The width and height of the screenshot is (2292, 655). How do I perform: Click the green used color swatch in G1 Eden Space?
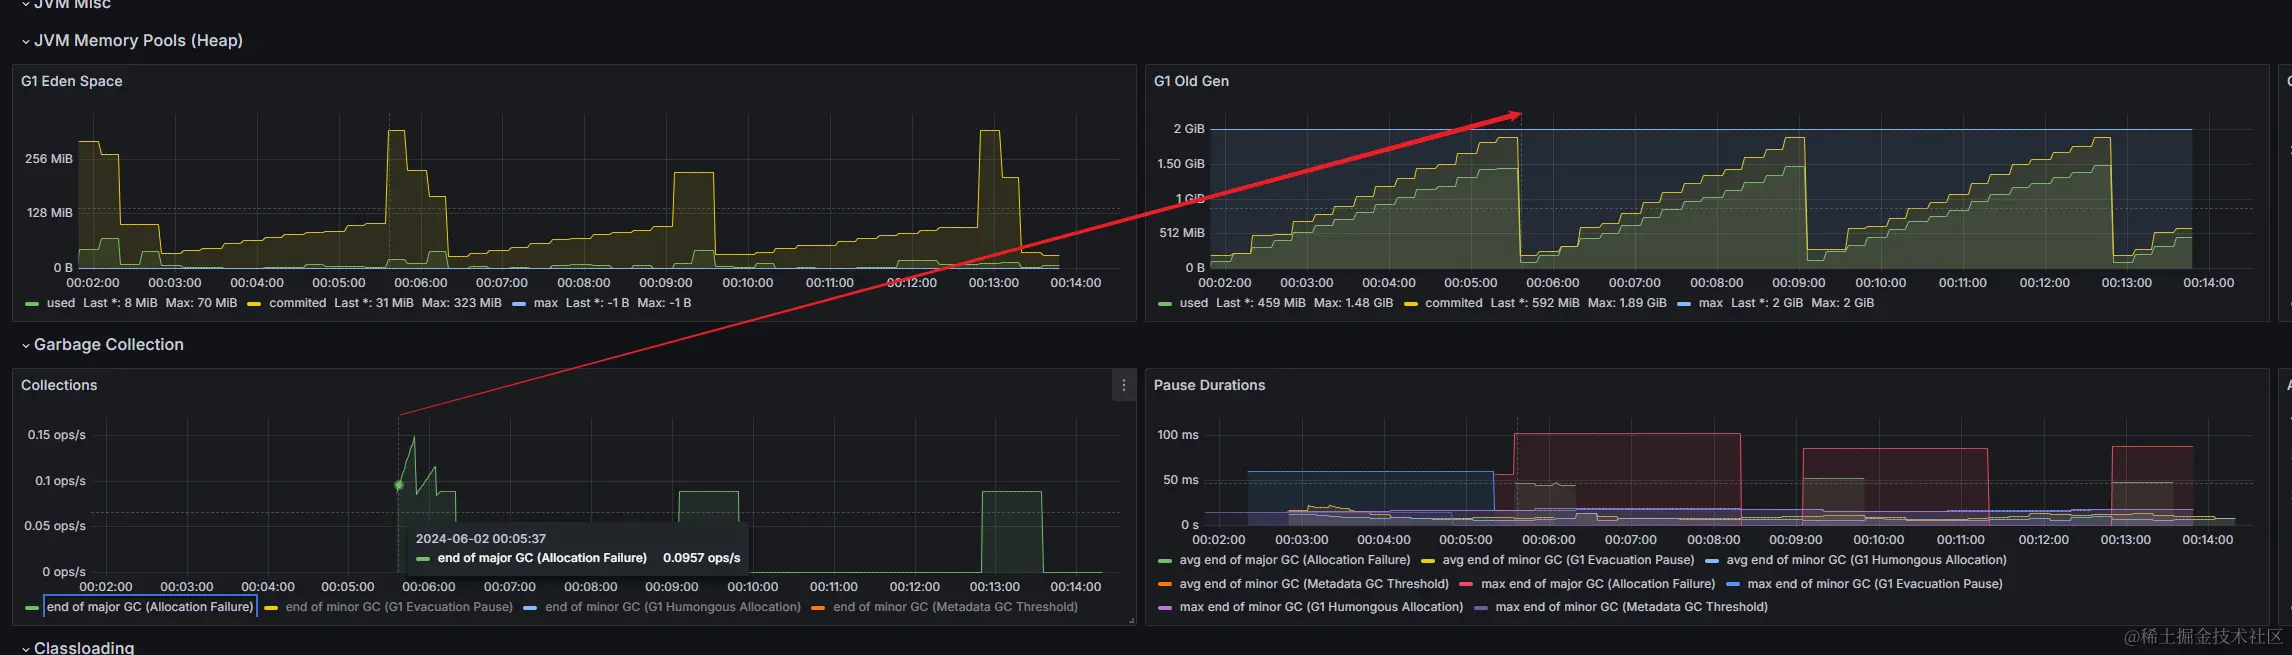[x=32, y=303]
